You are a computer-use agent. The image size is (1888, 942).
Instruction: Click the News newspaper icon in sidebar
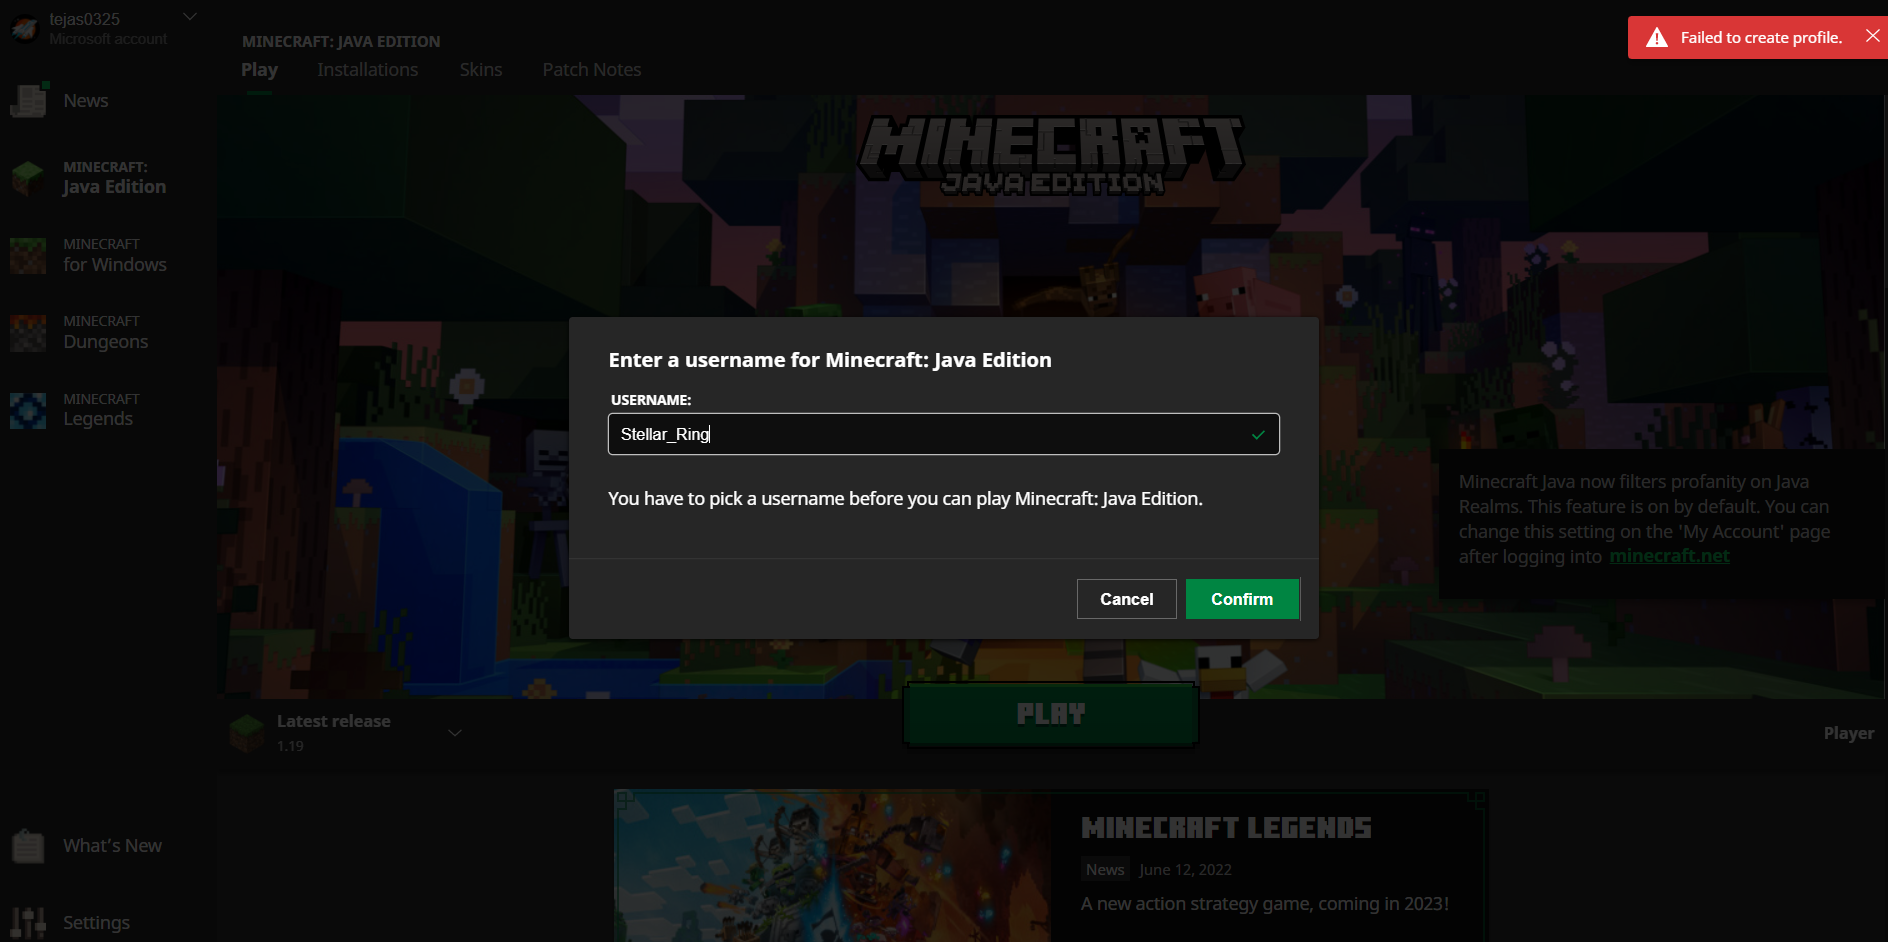point(28,100)
